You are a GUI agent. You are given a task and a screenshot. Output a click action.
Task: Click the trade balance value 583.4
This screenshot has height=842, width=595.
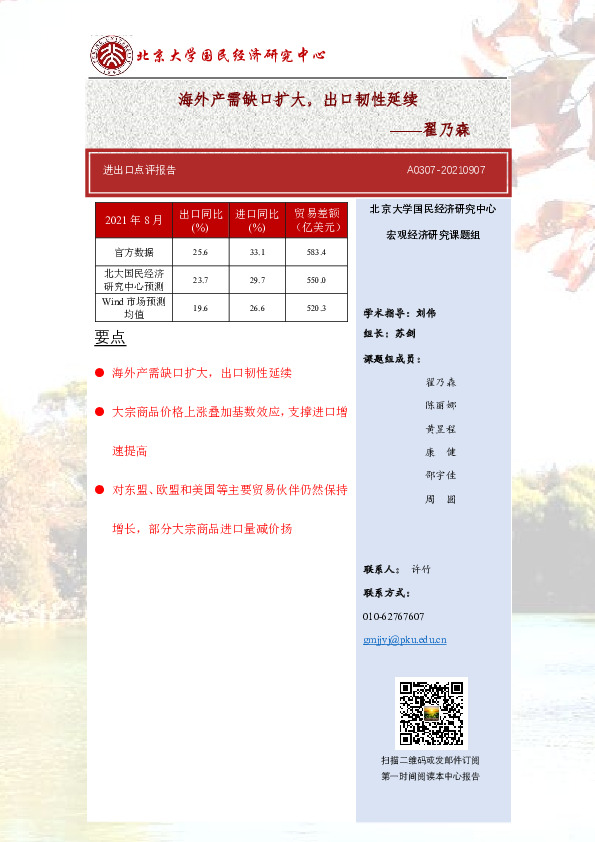coord(316,252)
